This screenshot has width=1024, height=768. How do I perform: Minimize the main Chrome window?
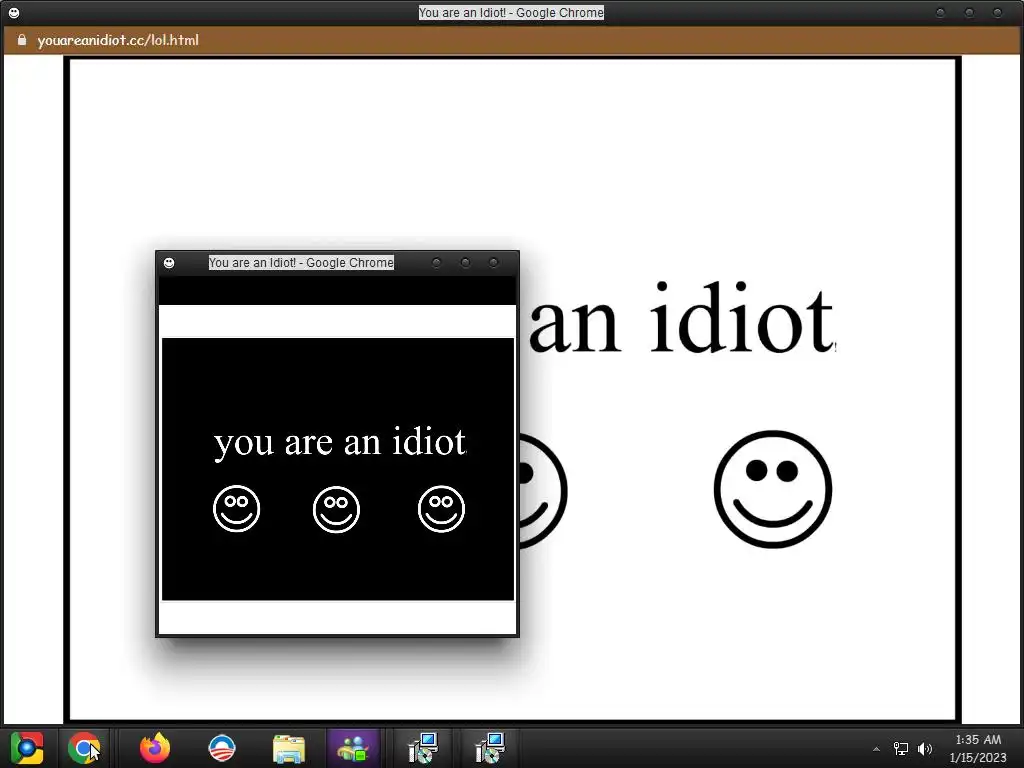pos(940,12)
